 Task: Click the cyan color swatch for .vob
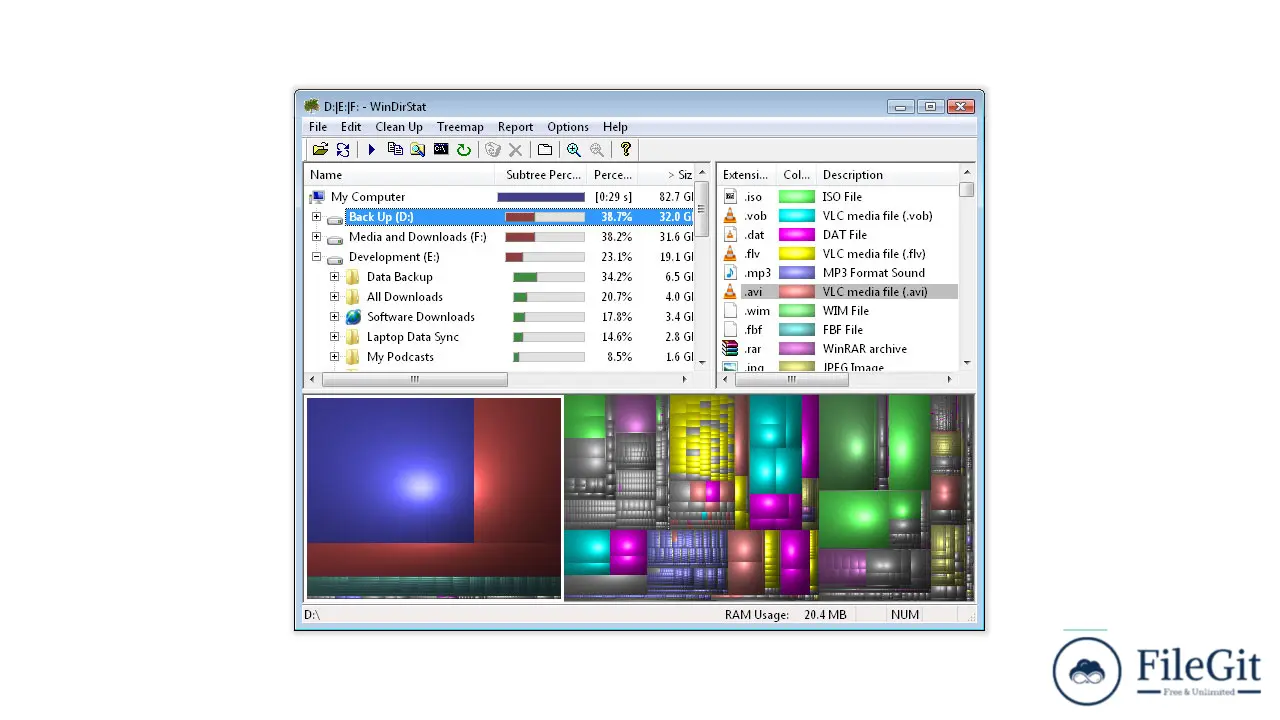tap(797, 216)
